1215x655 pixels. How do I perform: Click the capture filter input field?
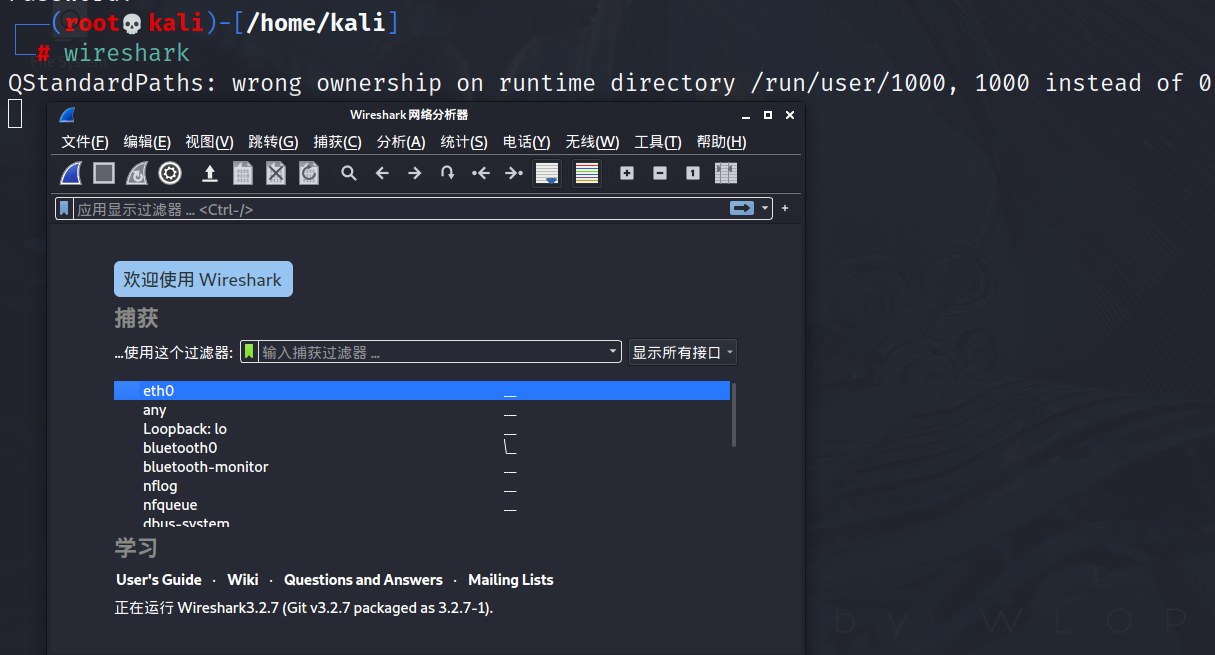(x=432, y=352)
